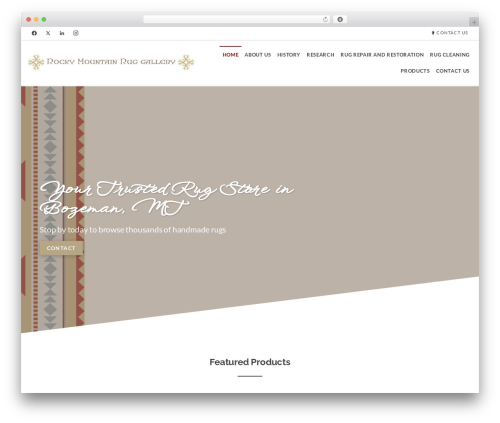Screen dimensions: 500x423
Task: Open the Products menu item
Action: 415,71
